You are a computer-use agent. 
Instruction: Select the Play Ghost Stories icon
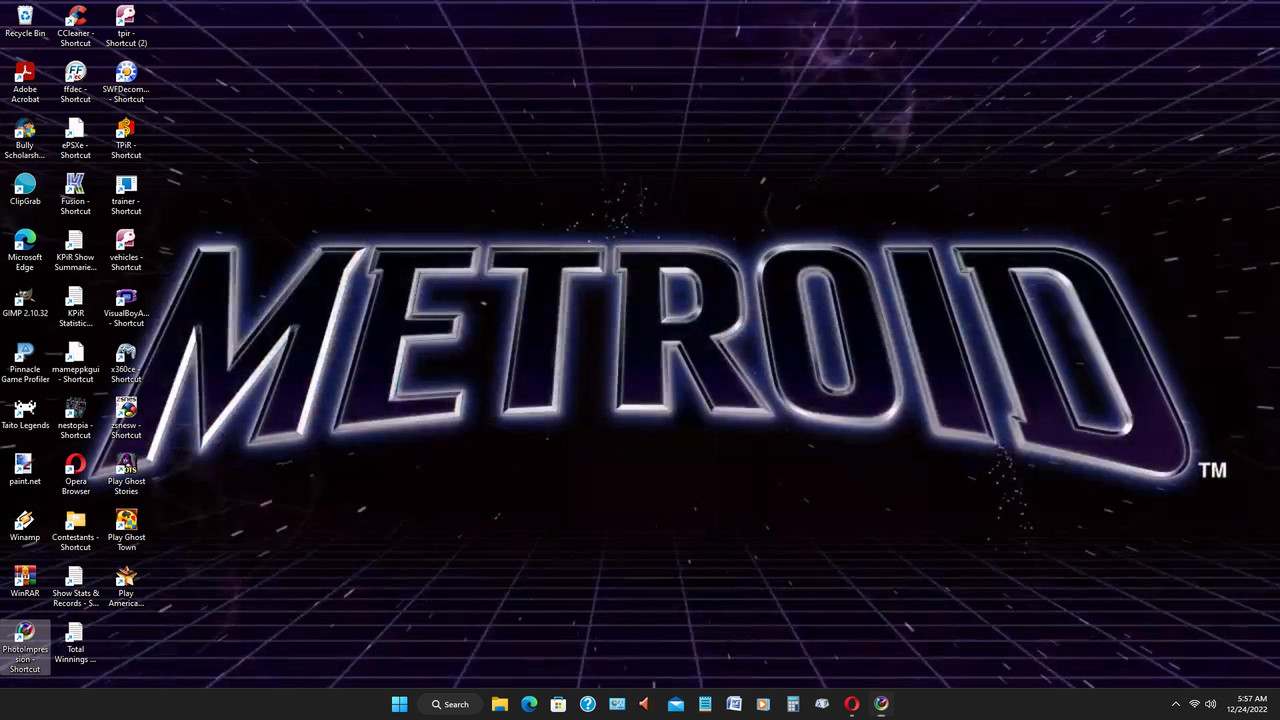click(126, 474)
